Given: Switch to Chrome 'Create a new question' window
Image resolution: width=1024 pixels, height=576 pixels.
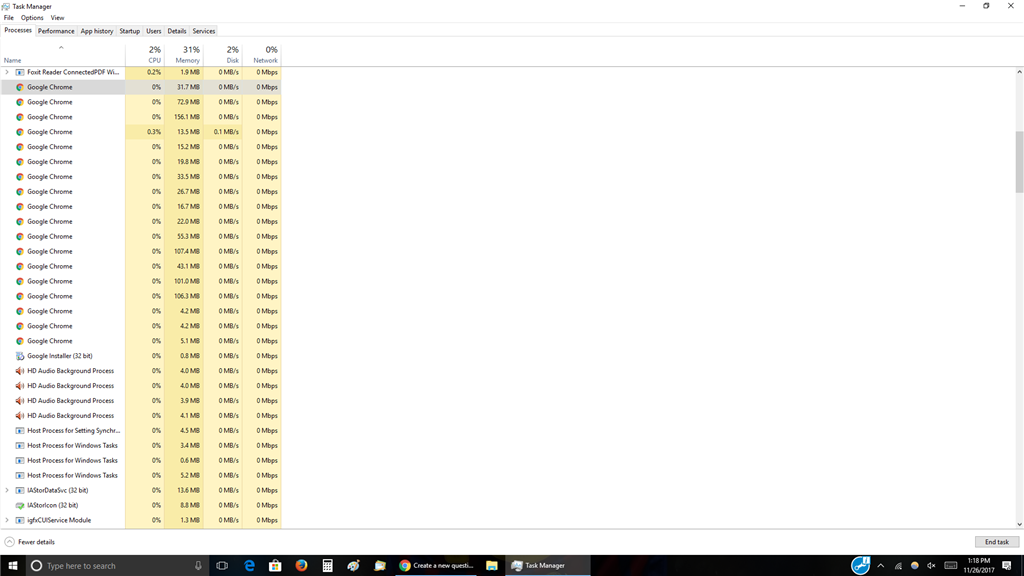Looking at the screenshot, I should tap(437, 566).
